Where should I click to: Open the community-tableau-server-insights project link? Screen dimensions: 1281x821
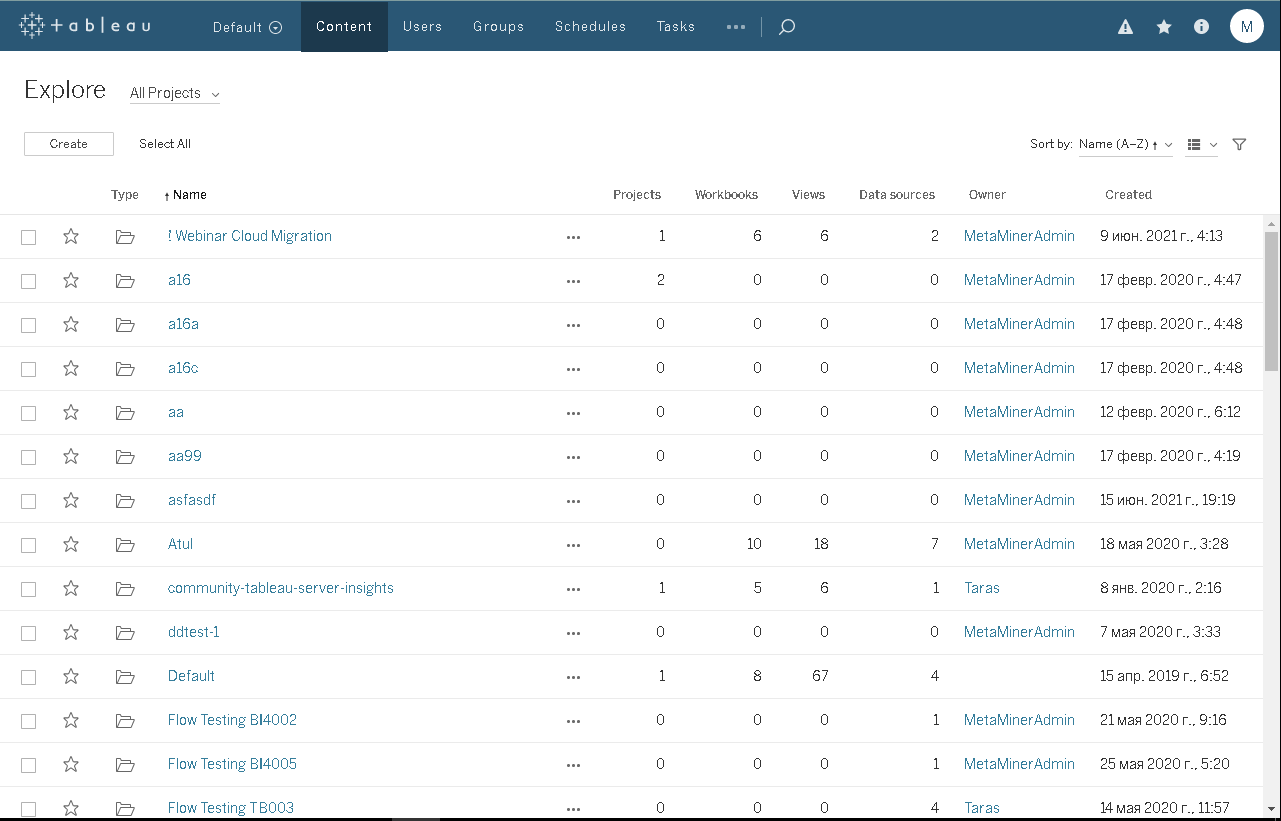pyautogui.click(x=281, y=588)
